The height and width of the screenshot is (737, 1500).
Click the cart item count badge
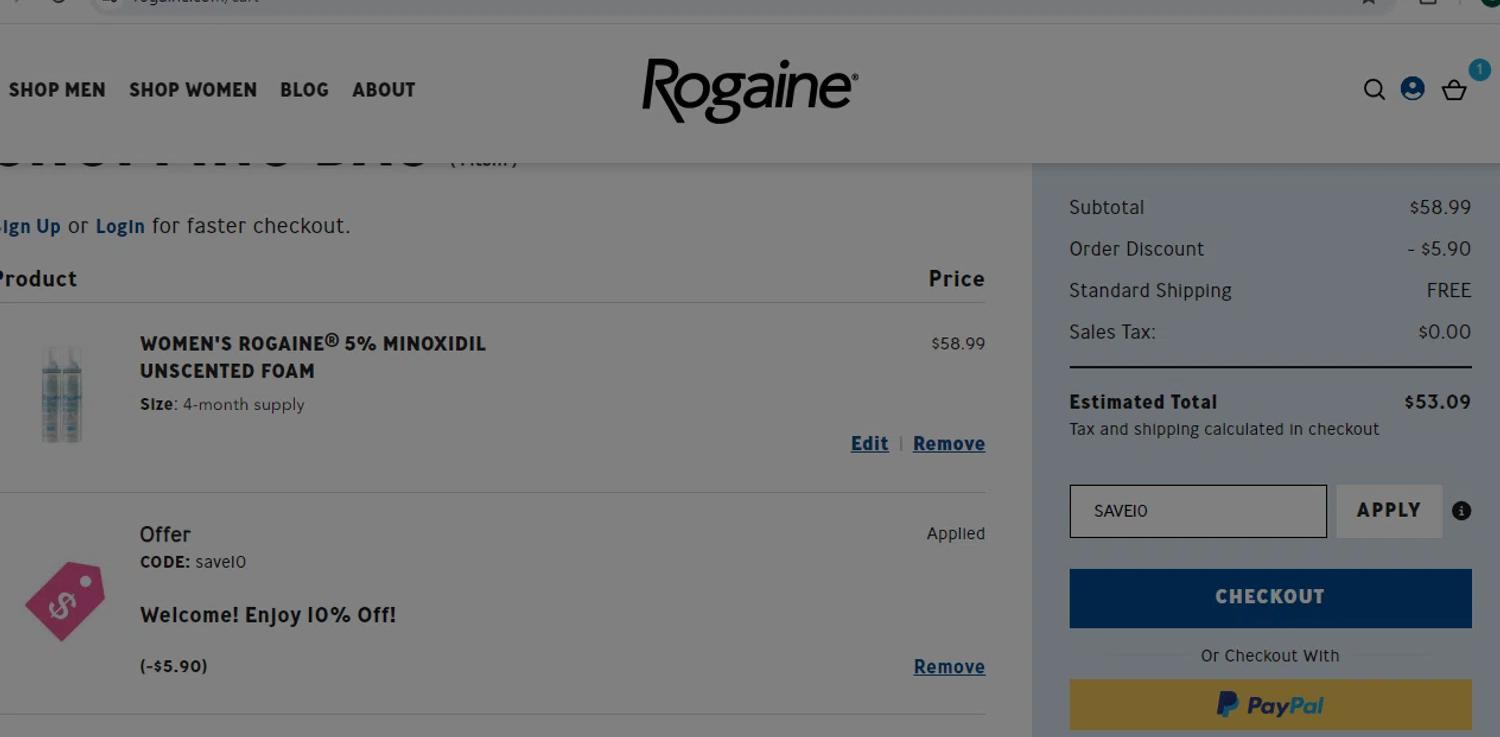click(x=1479, y=69)
